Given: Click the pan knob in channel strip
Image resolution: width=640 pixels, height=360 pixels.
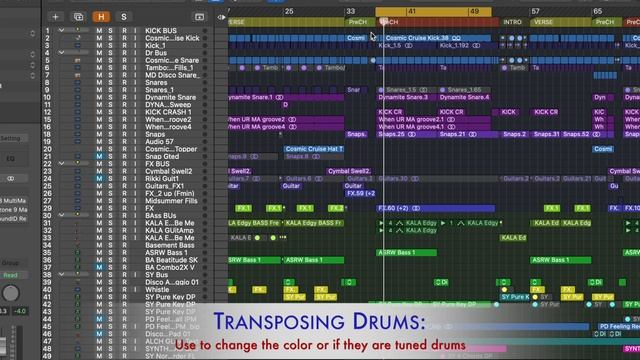Looking at the screenshot, I should coord(11,293).
